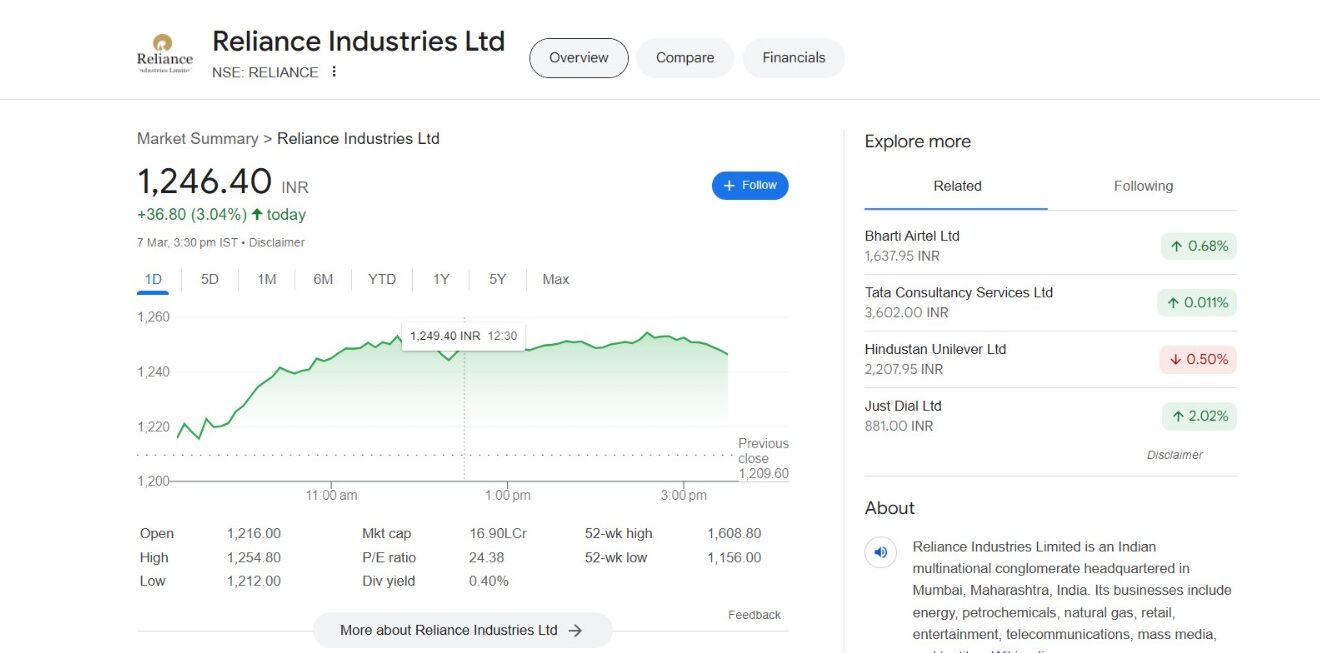Viewport: 1320px width, 653px height.
Task: Select the Related tab in Explore more
Action: tap(957, 186)
